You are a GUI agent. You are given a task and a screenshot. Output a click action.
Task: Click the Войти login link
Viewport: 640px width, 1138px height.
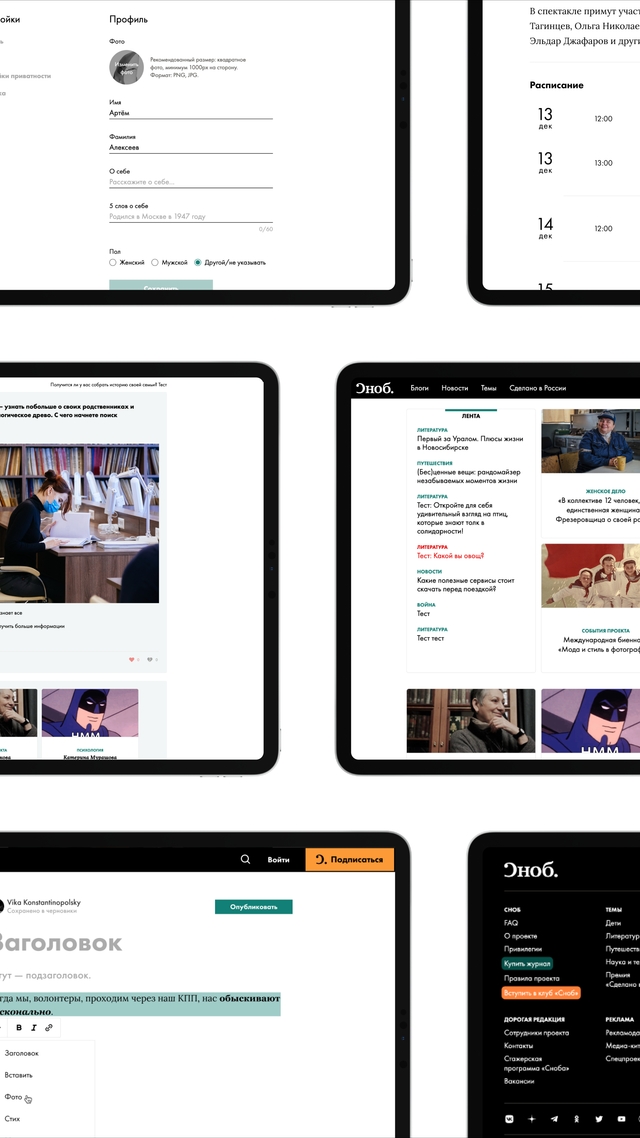coord(279,859)
